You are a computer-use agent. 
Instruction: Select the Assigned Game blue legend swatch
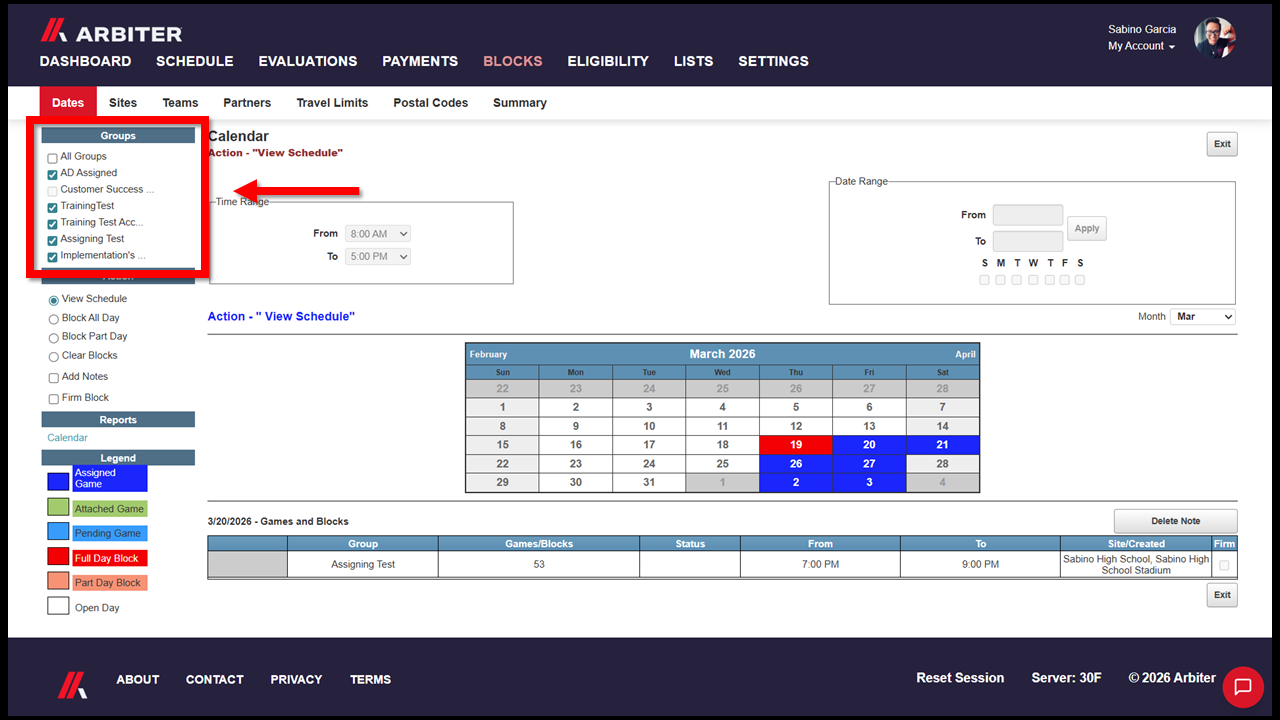58,481
